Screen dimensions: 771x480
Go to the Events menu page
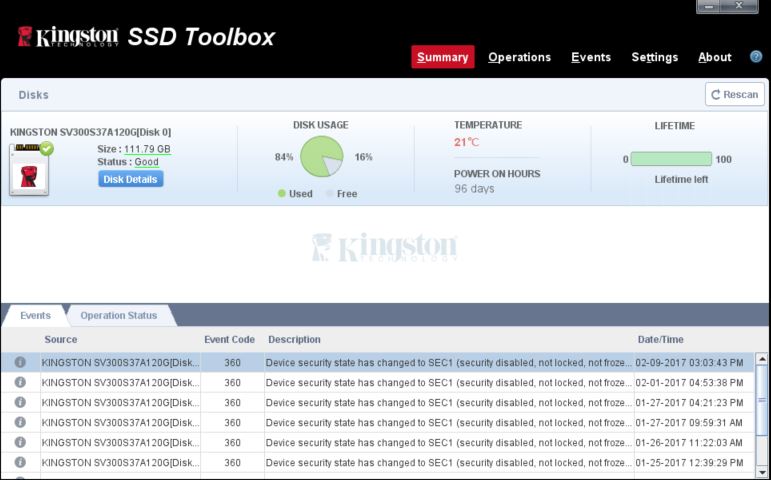[x=591, y=57]
